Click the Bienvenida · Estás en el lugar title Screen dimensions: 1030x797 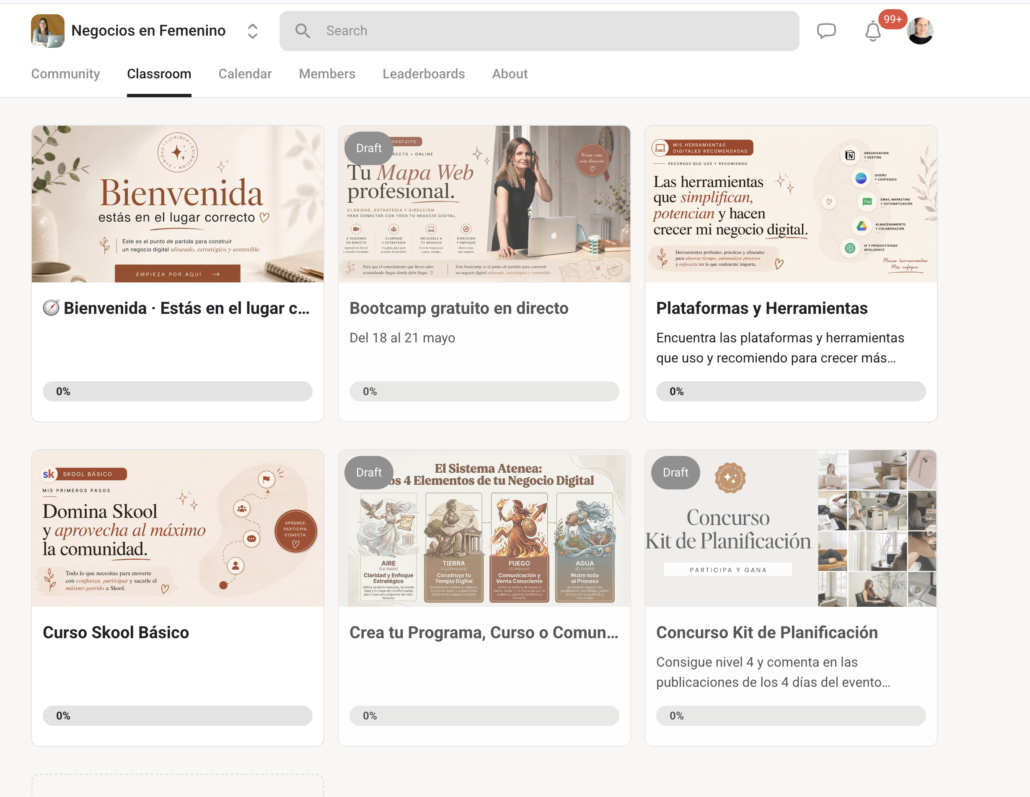(x=187, y=308)
